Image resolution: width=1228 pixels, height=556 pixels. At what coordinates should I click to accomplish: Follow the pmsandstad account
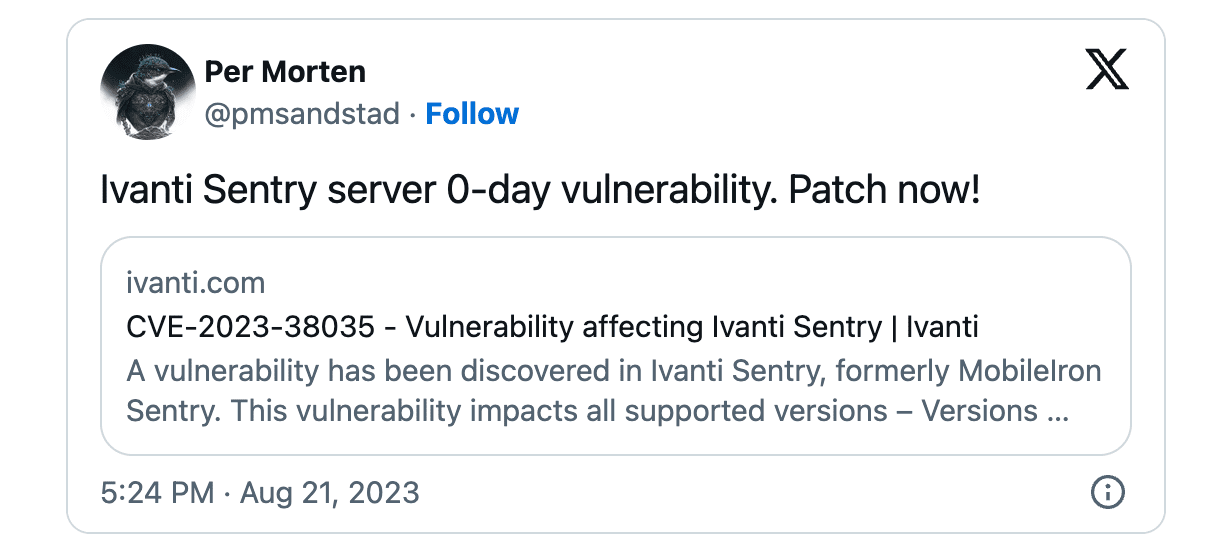(x=472, y=114)
